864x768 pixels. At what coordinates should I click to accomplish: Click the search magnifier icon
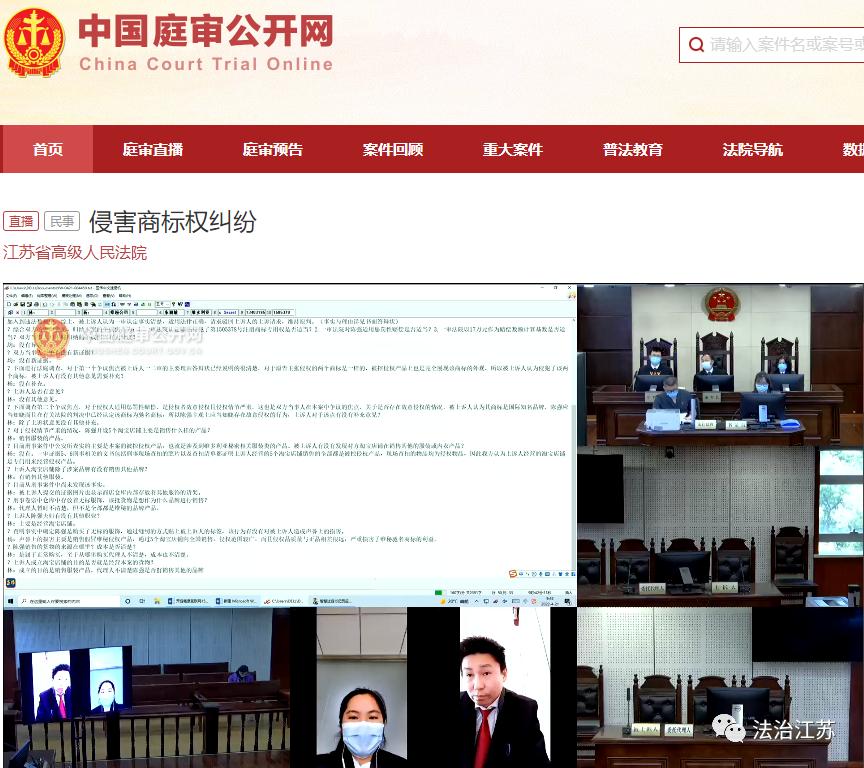click(697, 45)
